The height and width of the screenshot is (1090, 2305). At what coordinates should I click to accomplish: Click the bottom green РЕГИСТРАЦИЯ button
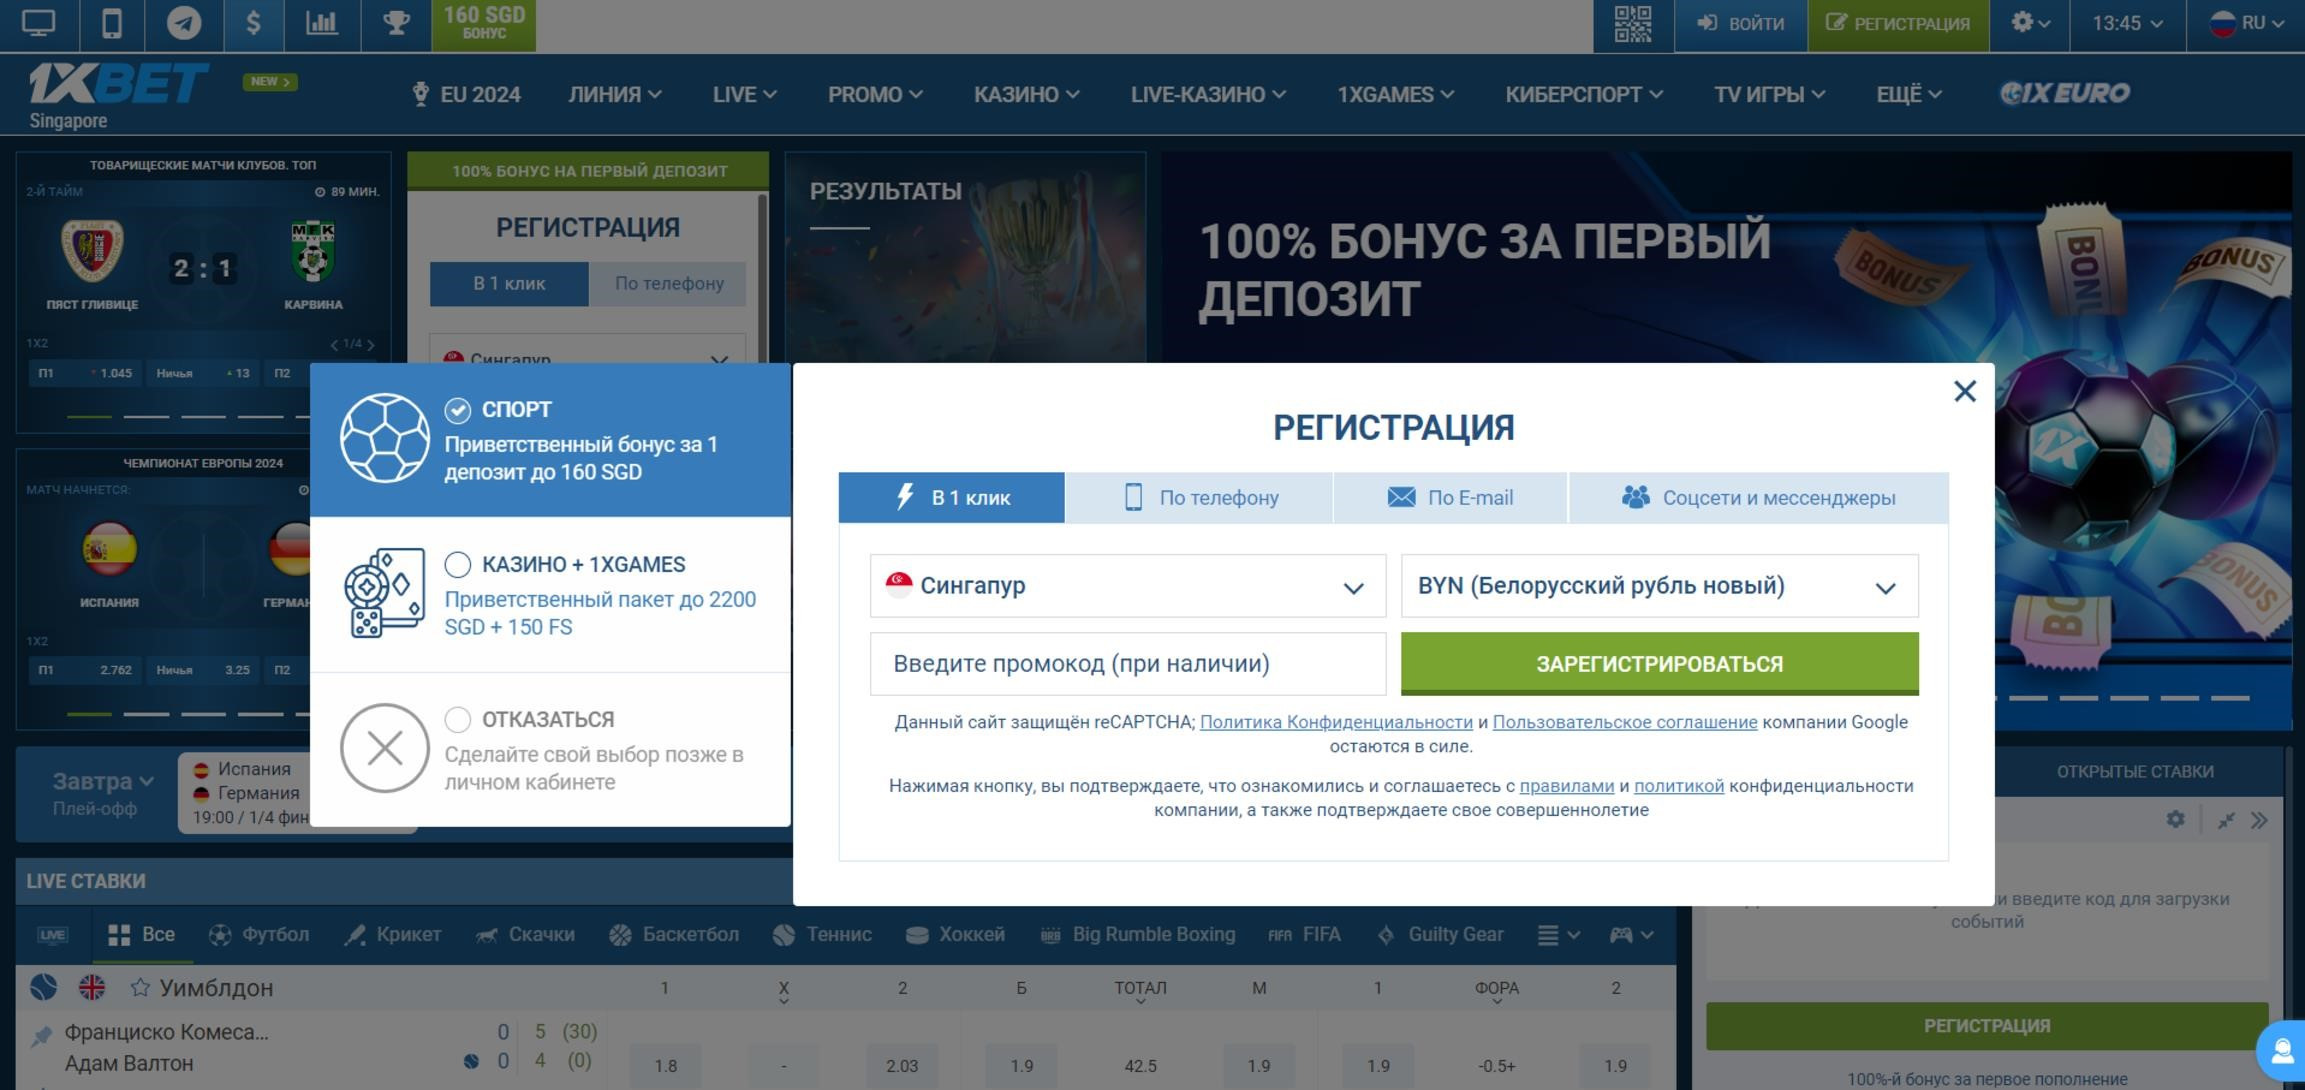coord(1987,1026)
